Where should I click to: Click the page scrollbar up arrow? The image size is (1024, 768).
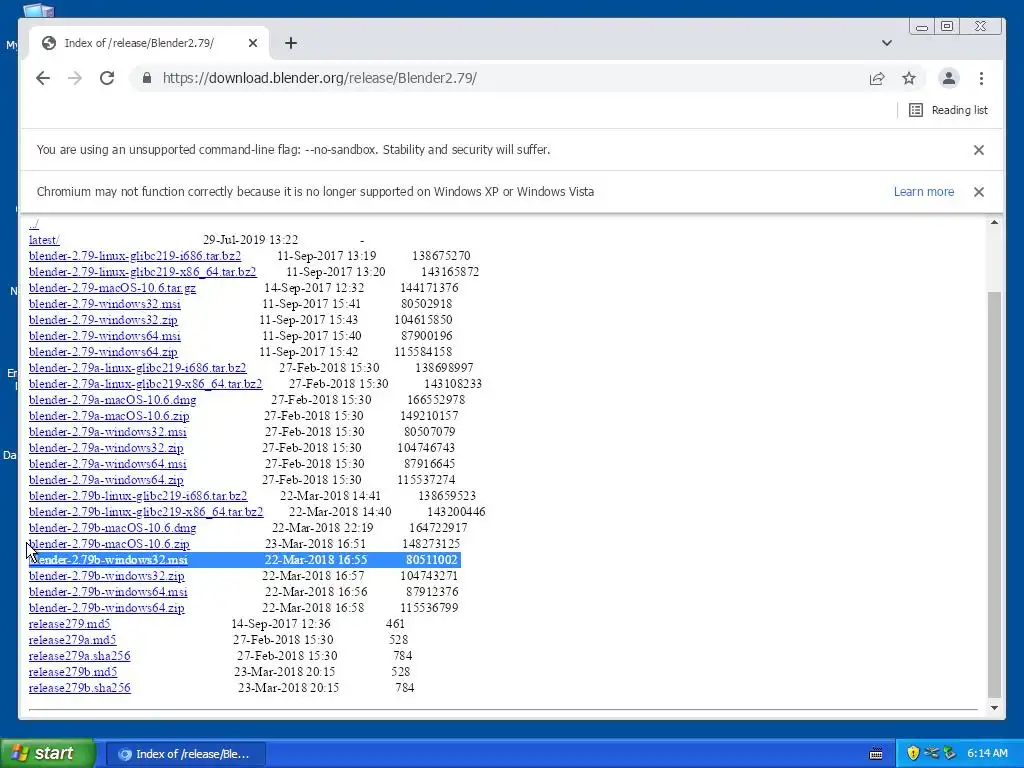(x=994, y=223)
